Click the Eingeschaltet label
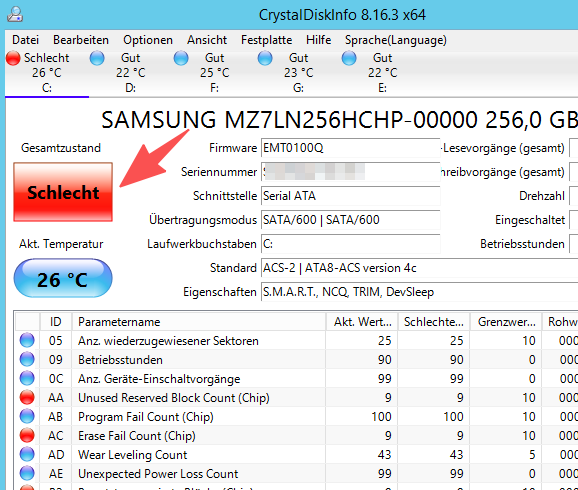 pos(530,220)
